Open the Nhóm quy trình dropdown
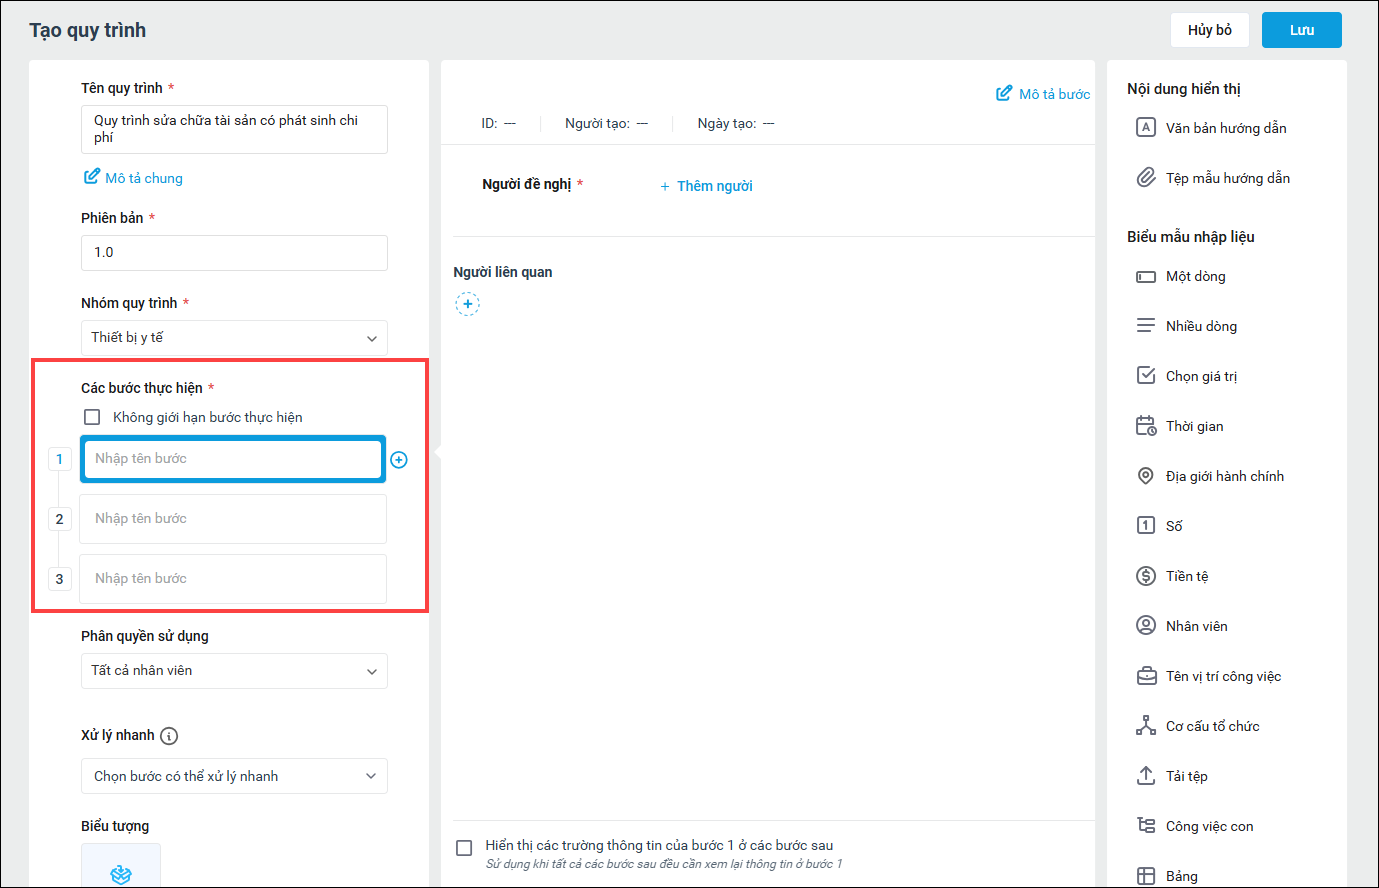This screenshot has height=888, width=1379. pos(234,338)
